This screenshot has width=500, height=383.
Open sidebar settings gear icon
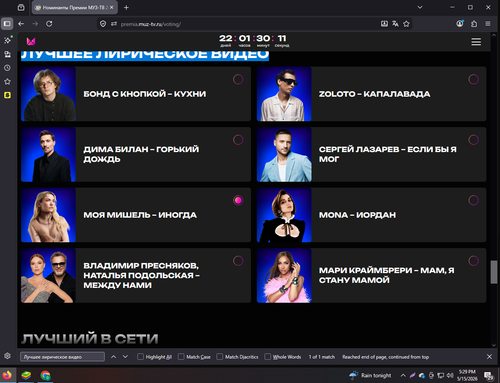7,356
